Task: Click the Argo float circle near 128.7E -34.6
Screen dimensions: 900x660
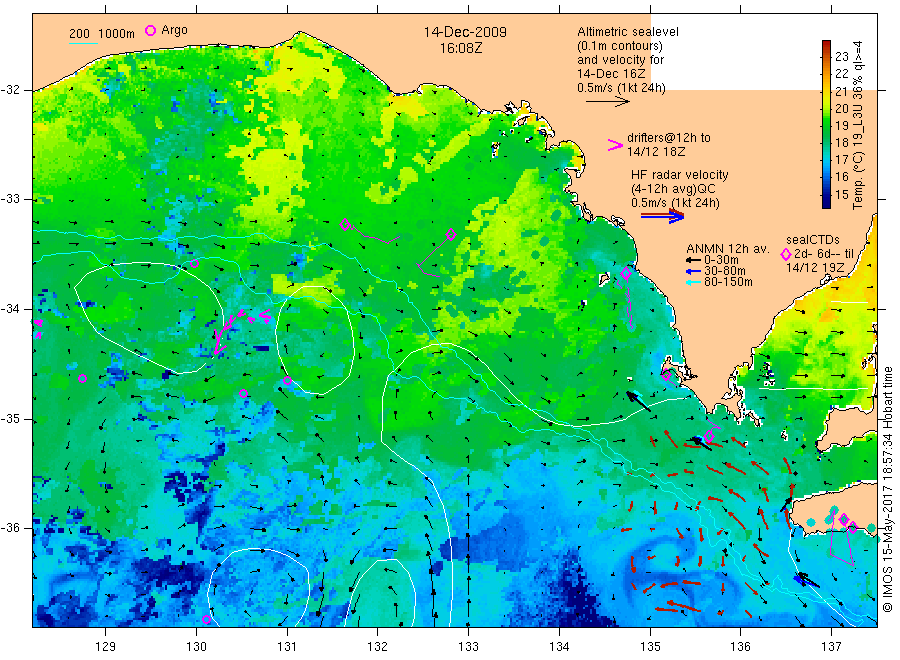Action: click(83, 378)
